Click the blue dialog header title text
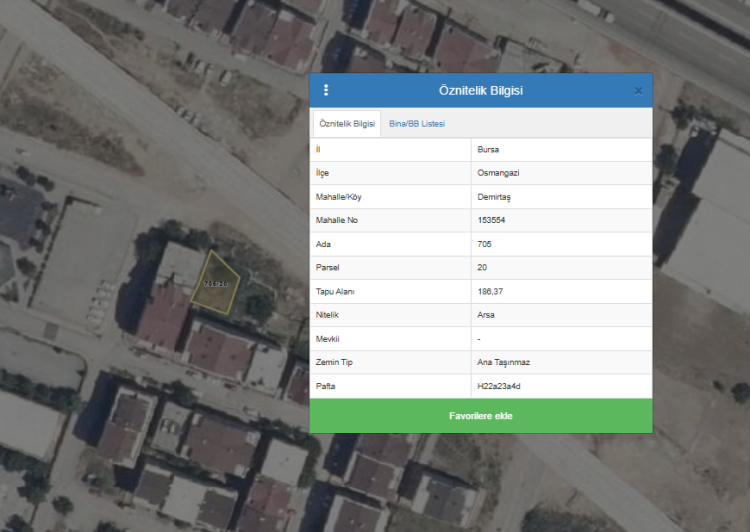Screen dimensions: 750x532 [480, 91]
